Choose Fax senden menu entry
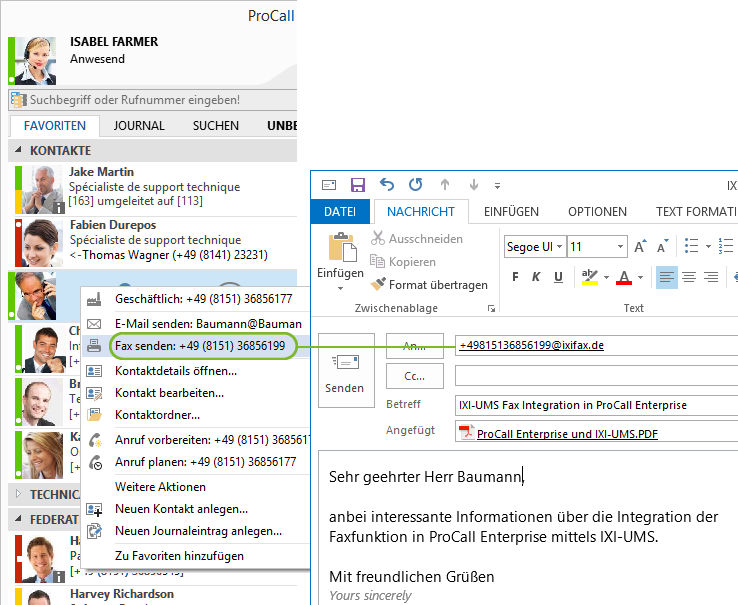 (x=195, y=346)
